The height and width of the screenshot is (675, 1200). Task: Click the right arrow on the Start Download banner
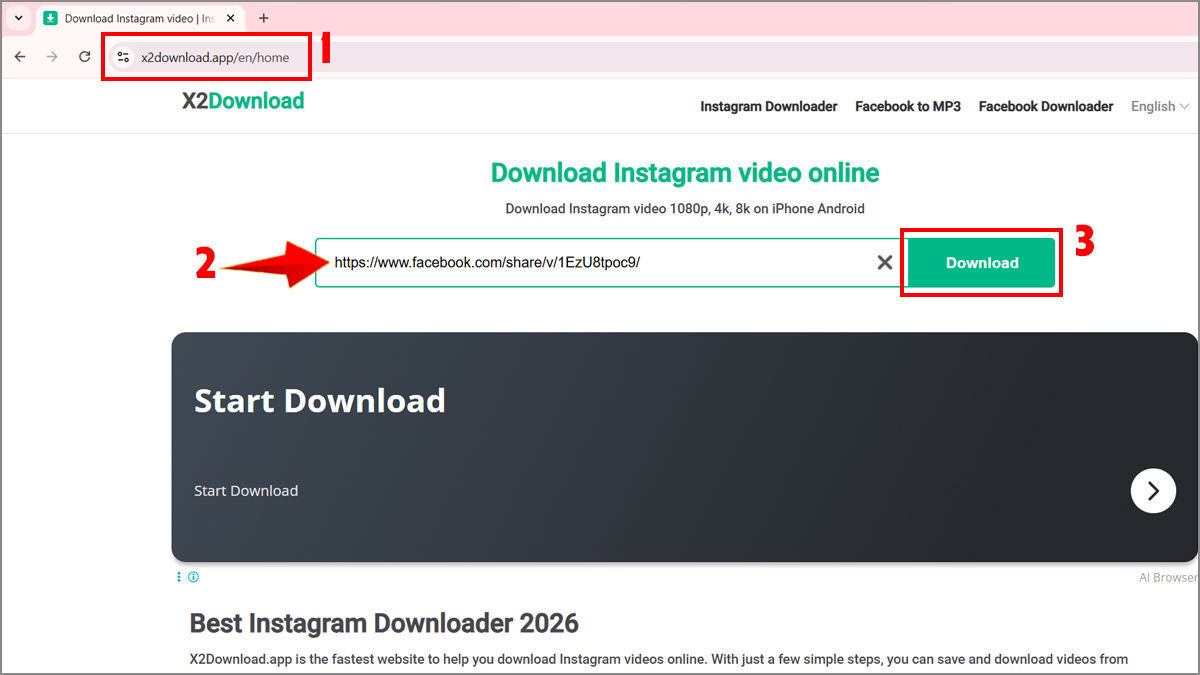[x=1153, y=491]
